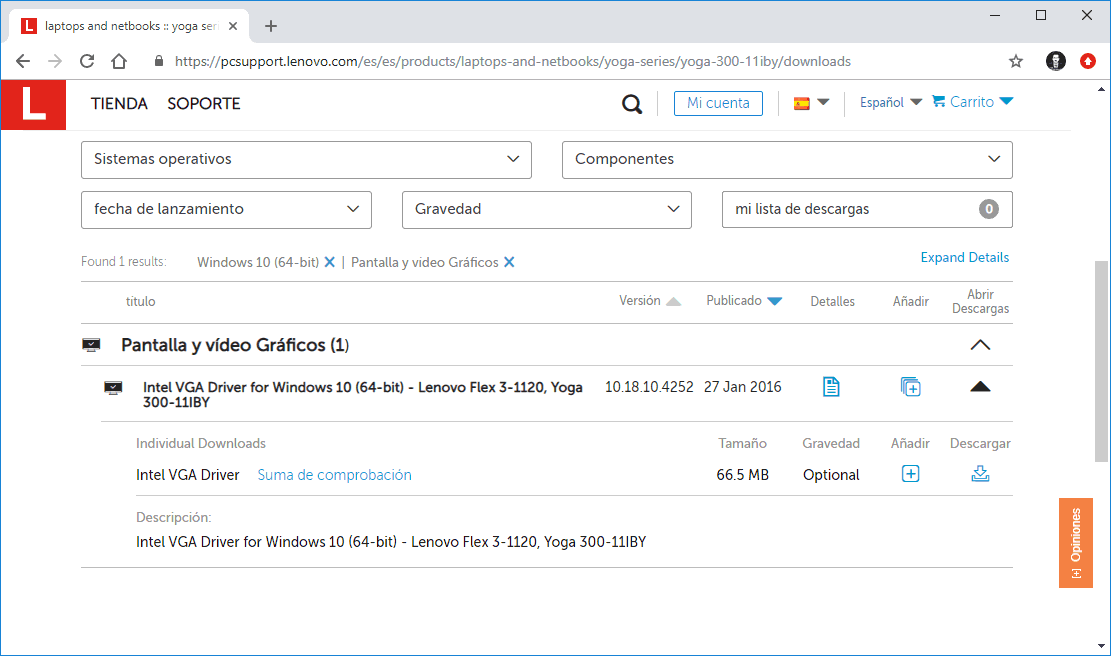The height and width of the screenshot is (656, 1111).
Task: Click Expand Details link
Action: click(964, 258)
